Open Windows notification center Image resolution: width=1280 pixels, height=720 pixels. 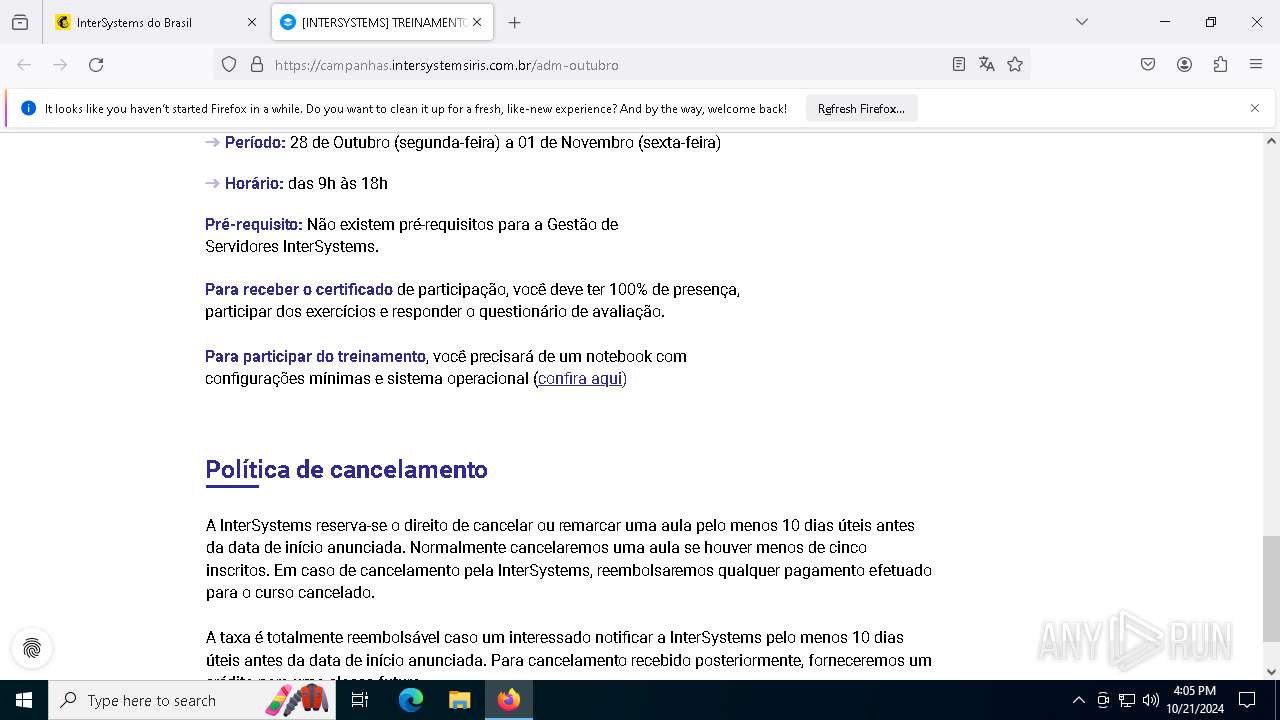tap(1247, 700)
